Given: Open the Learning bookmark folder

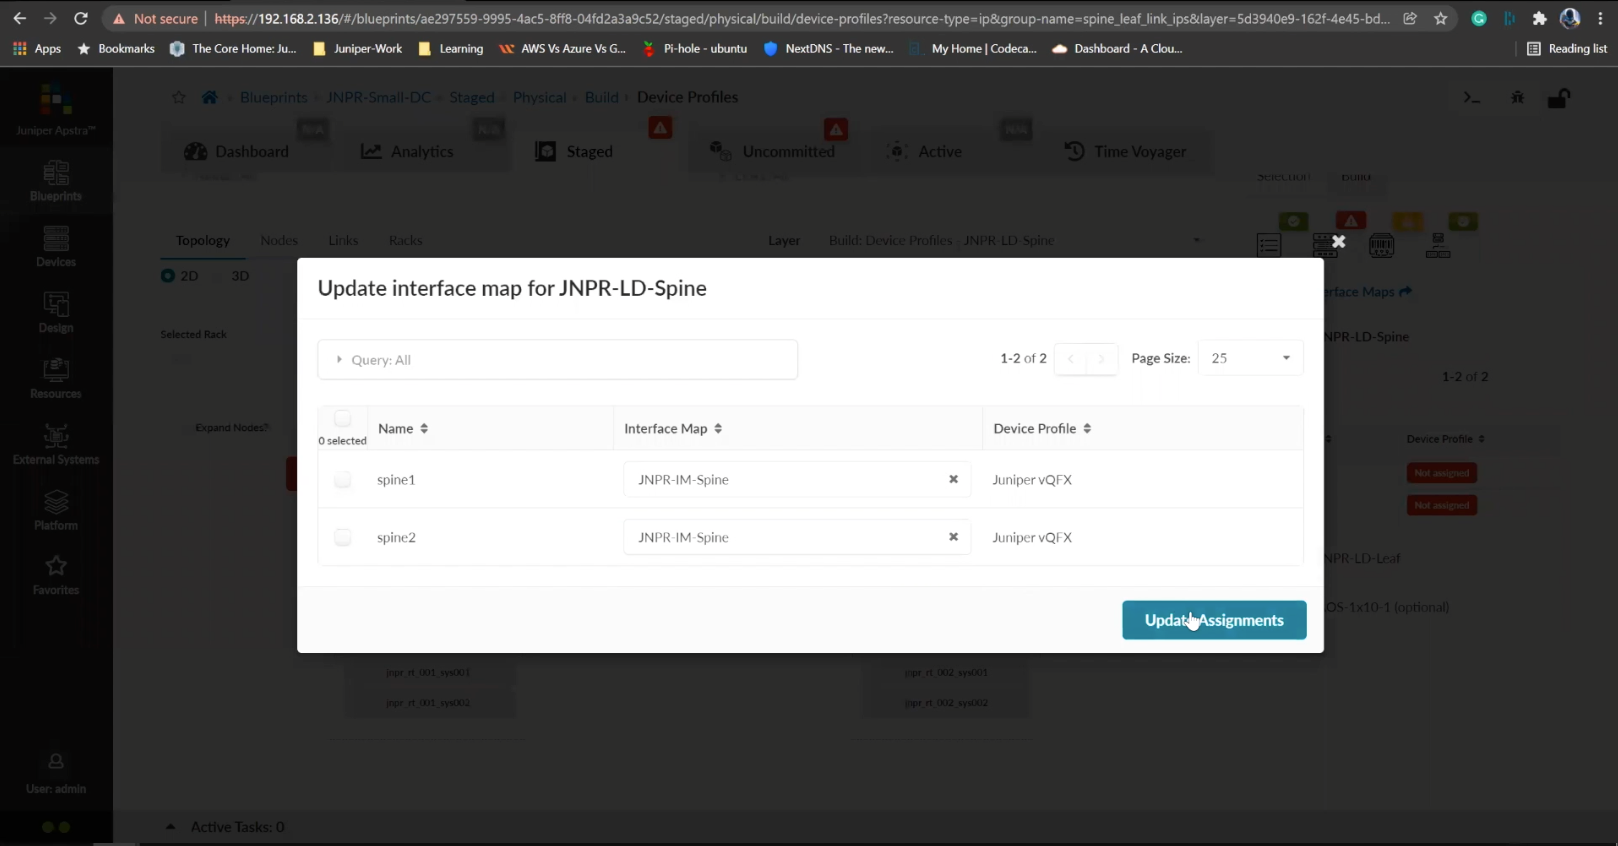Looking at the screenshot, I should (x=451, y=48).
